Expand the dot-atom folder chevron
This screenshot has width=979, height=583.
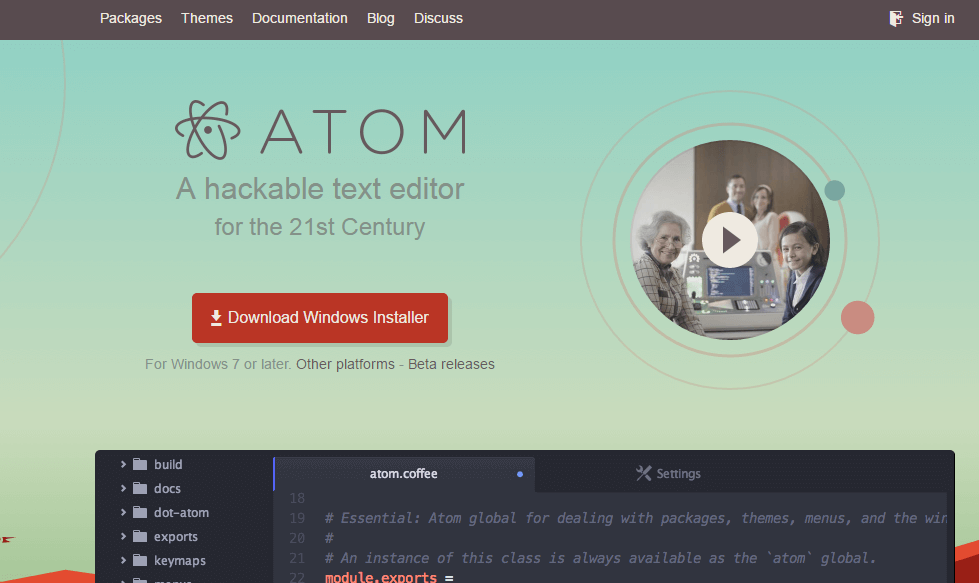coord(123,512)
